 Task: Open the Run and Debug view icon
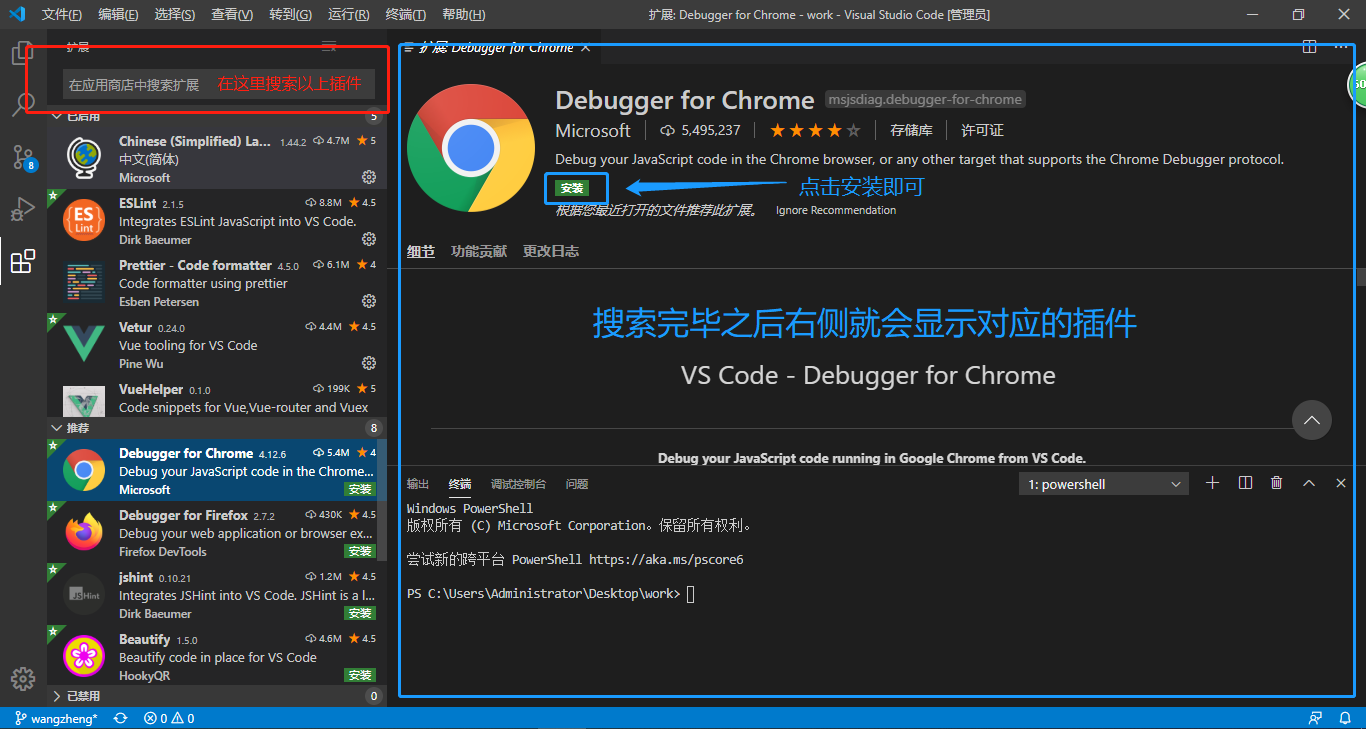tap(22, 210)
